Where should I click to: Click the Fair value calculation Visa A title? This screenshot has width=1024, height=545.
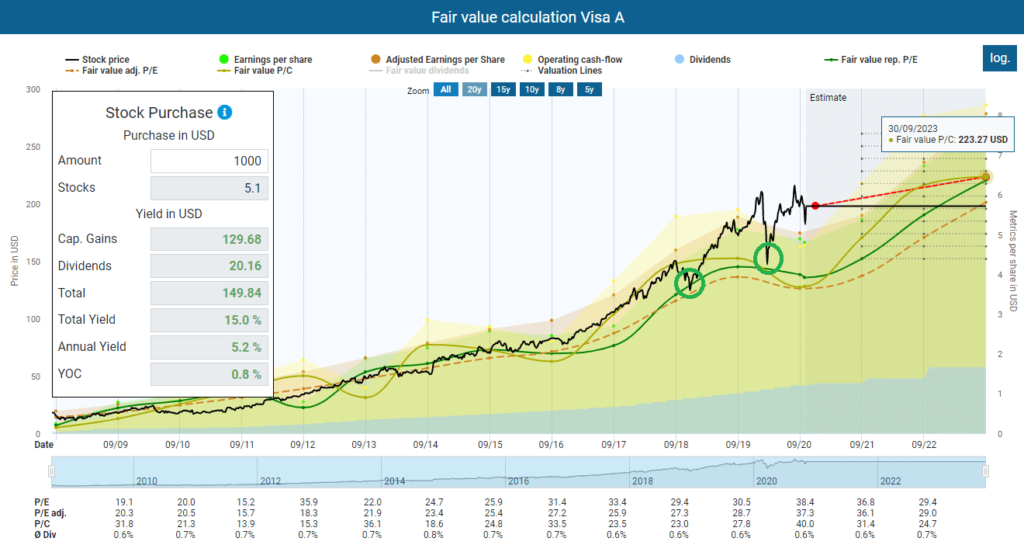tap(528, 17)
